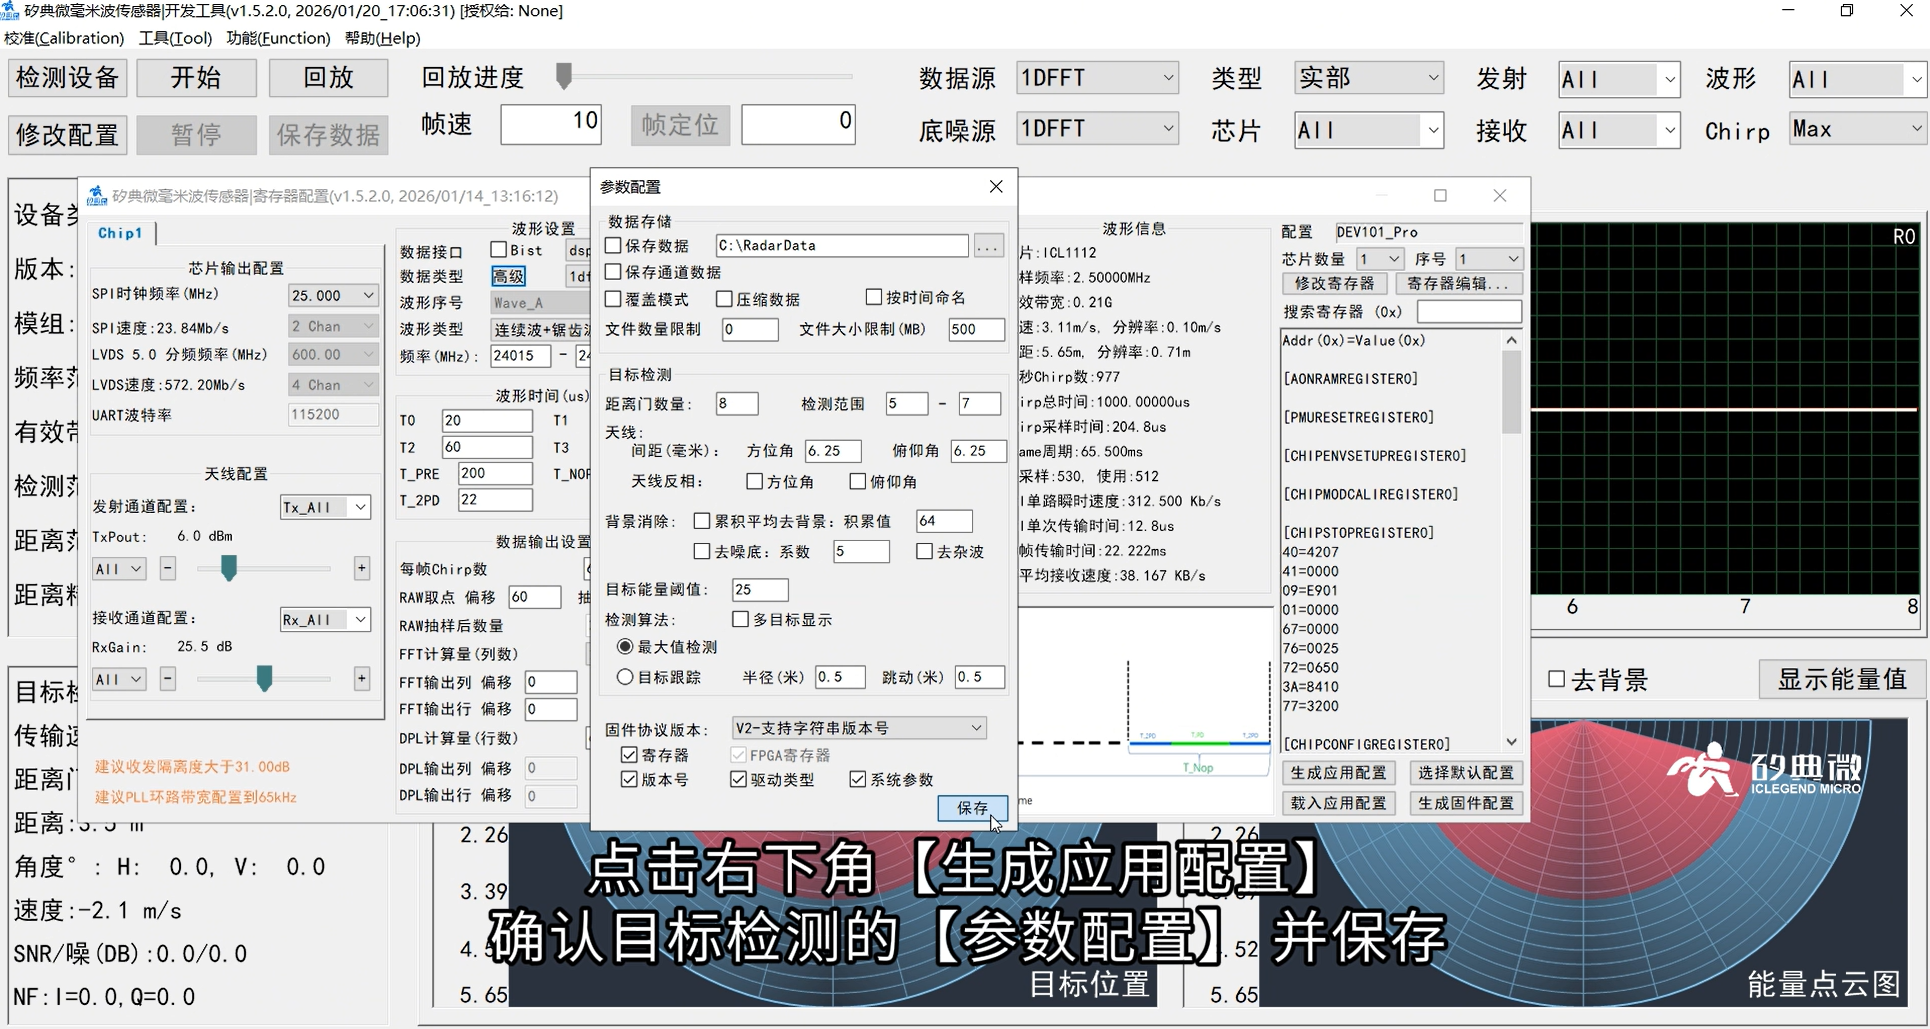1930x1029 pixels.
Task: Click the TxPout plus increment button
Action: (x=361, y=568)
